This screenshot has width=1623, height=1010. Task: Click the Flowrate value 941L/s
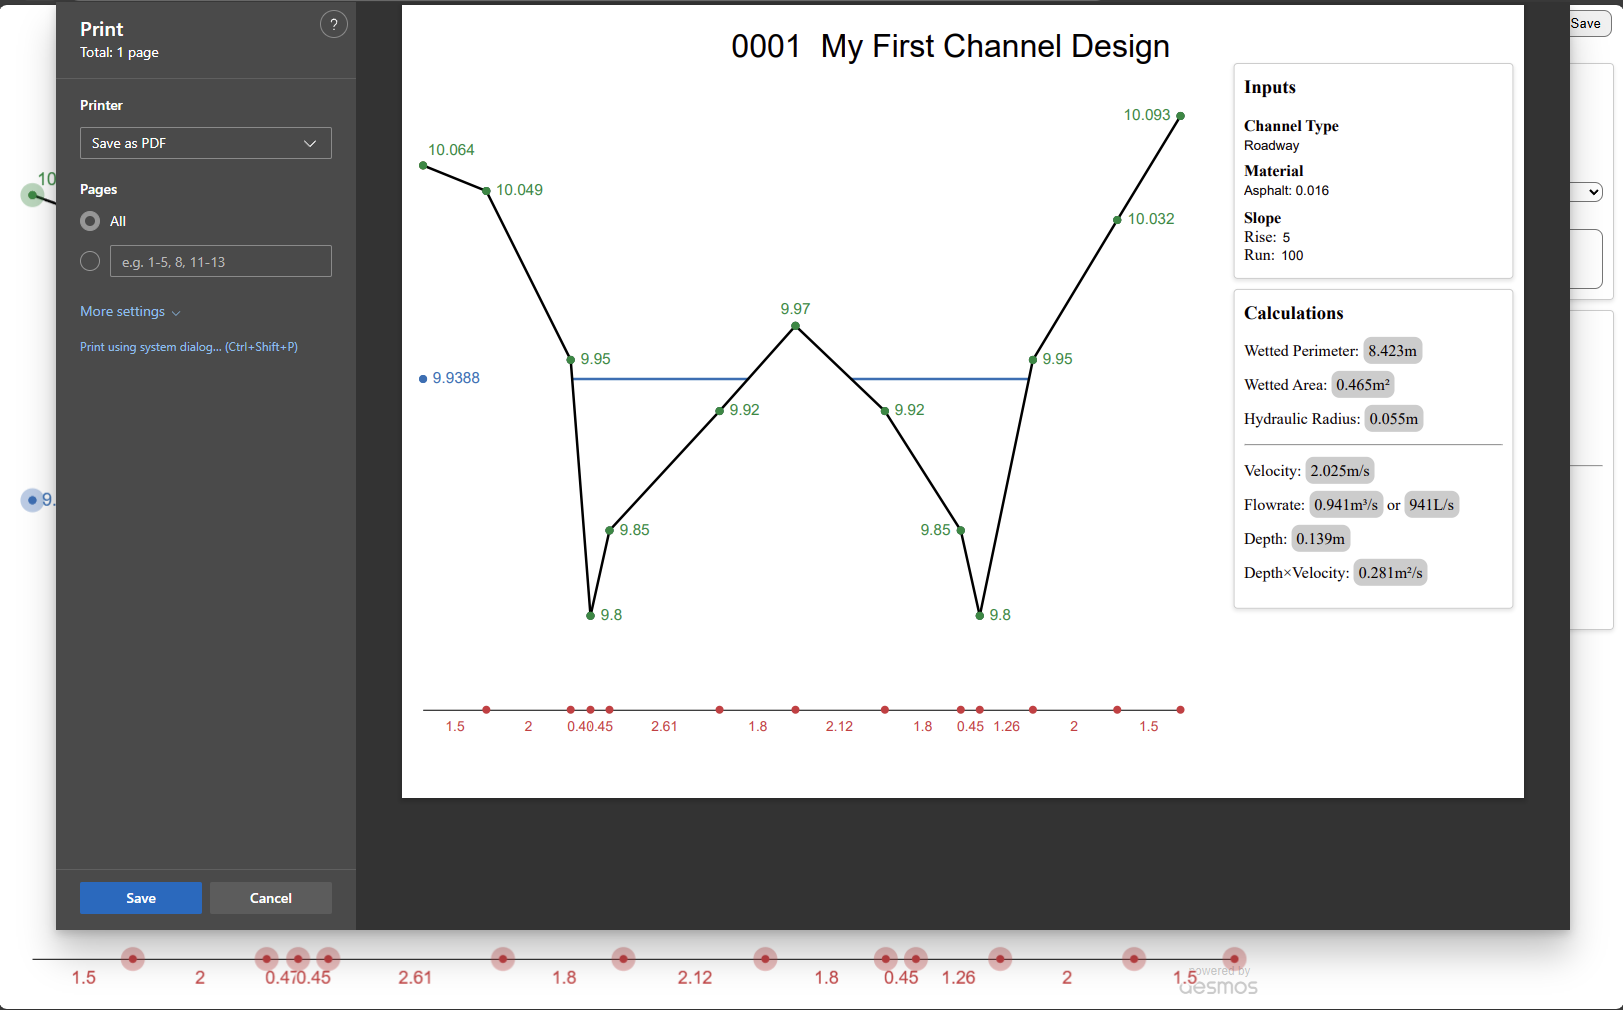tap(1431, 505)
